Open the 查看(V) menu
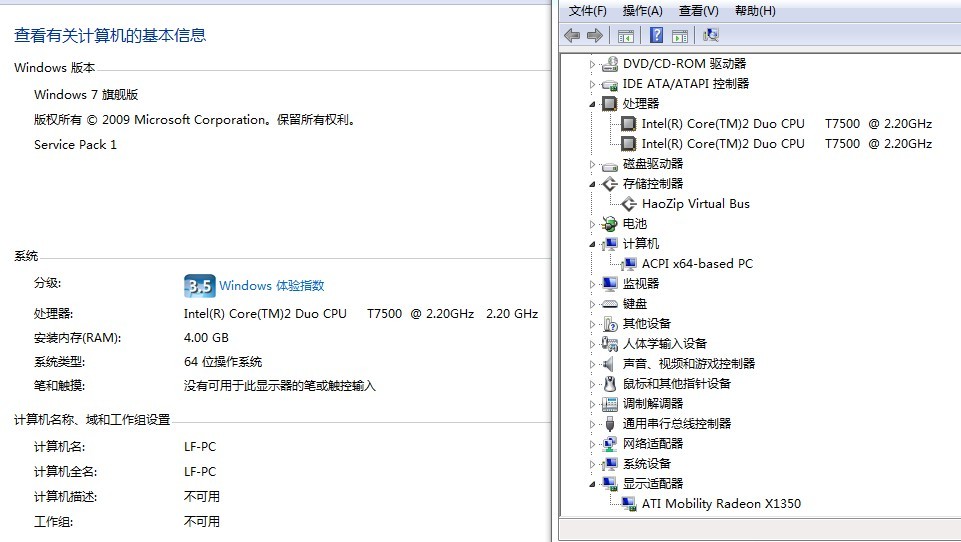 point(699,11)
